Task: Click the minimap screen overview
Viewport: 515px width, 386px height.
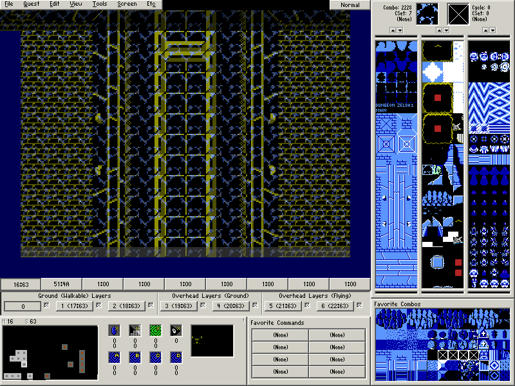Action: 50,353
